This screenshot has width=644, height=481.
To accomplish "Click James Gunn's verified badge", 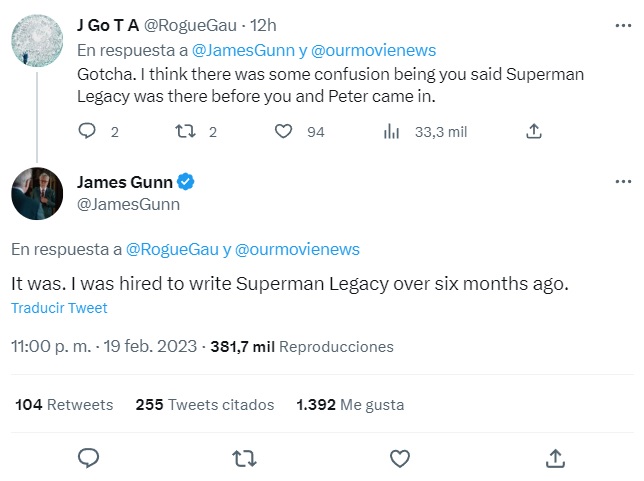I will click(x=186, y=182).
